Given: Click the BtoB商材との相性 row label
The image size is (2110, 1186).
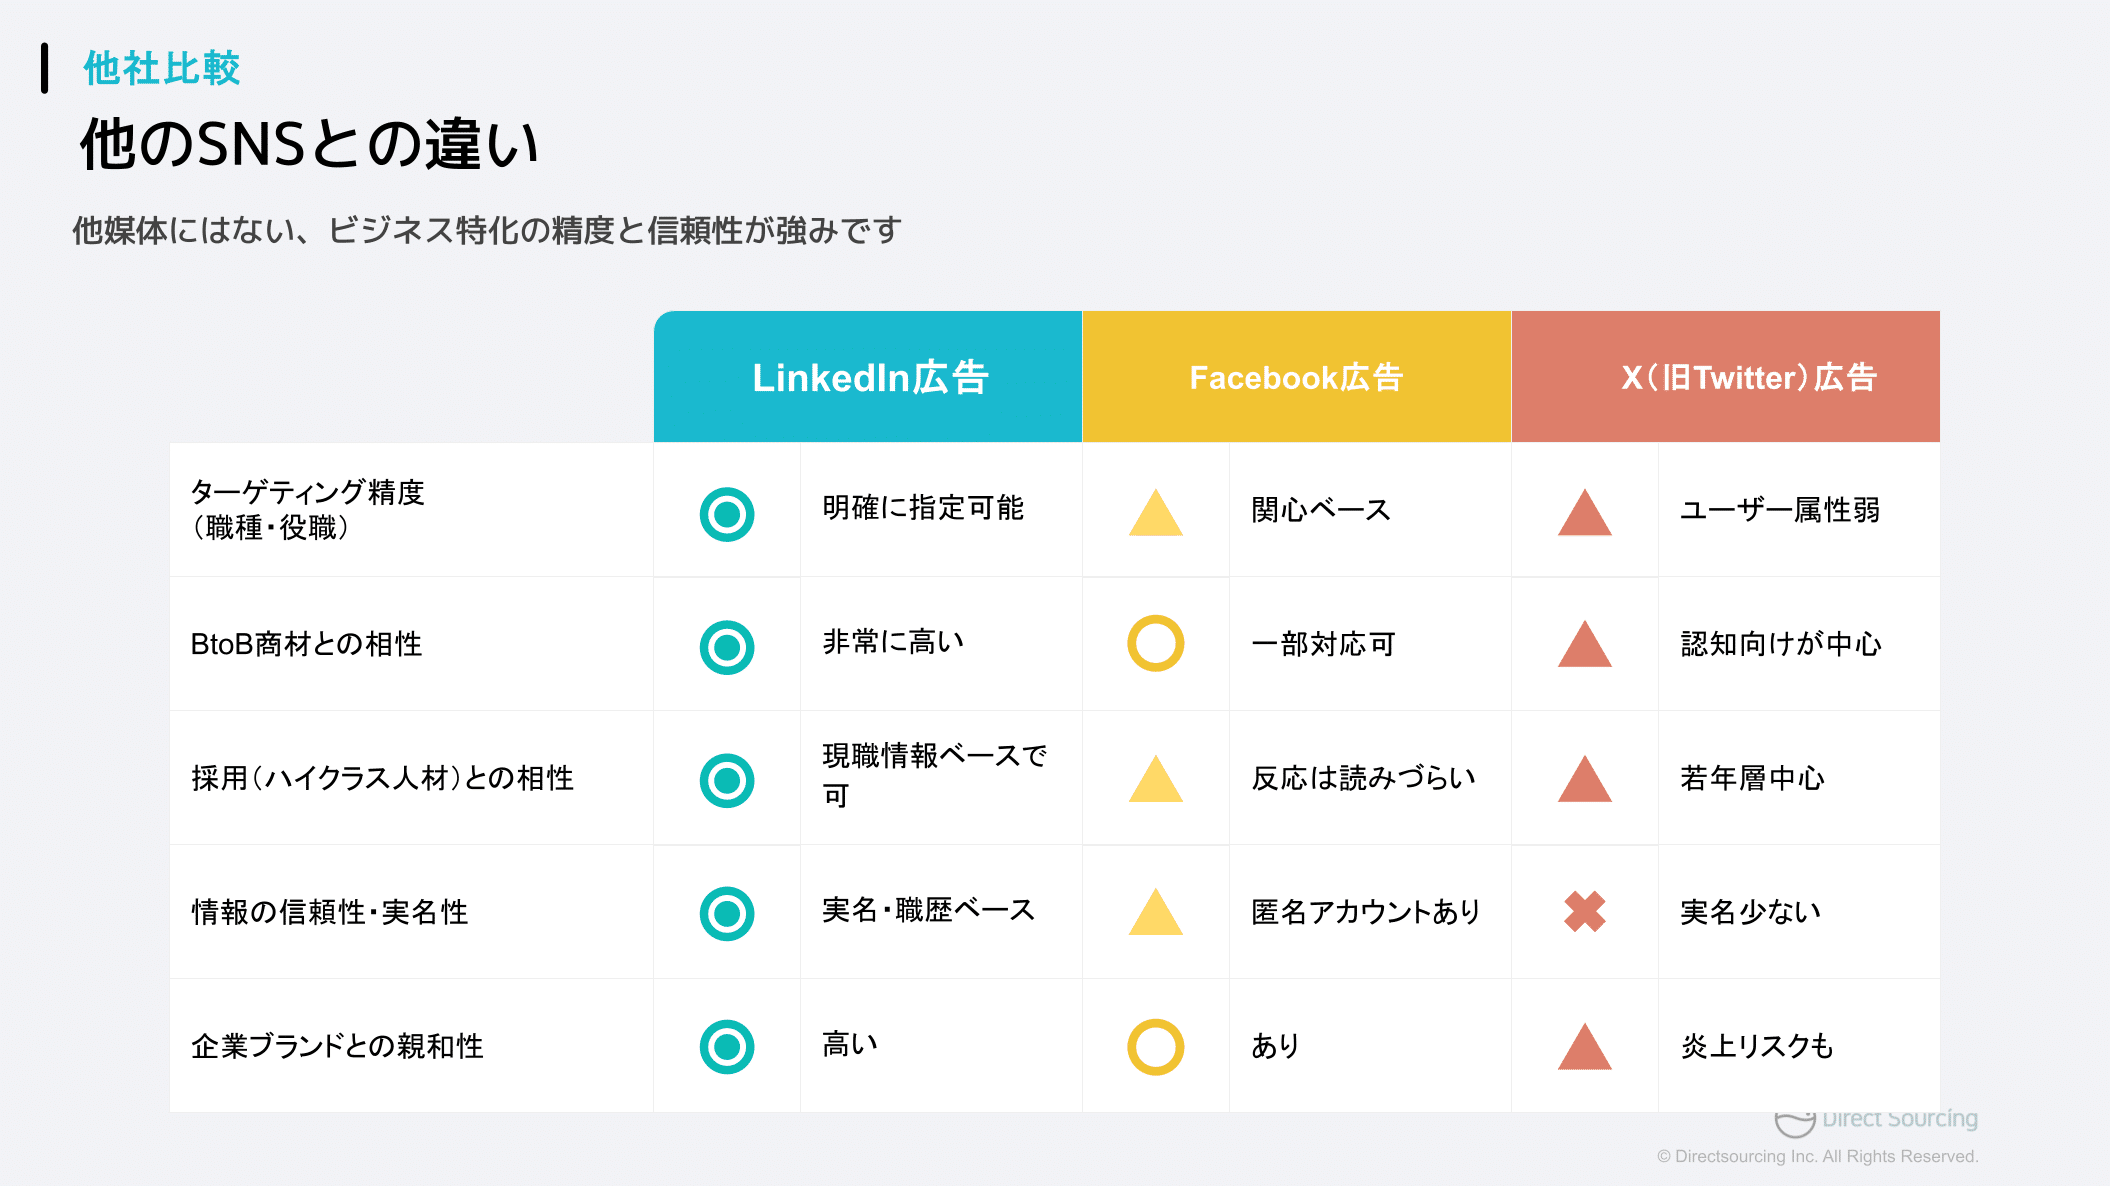Looking at the screenshot, I should click(x=306, y=644).
